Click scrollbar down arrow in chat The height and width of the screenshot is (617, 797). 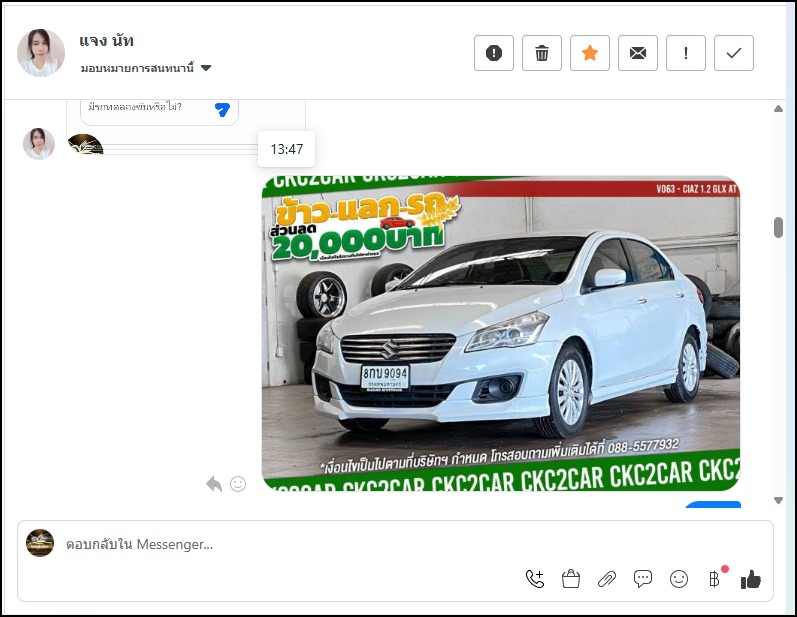coord(778,500)
